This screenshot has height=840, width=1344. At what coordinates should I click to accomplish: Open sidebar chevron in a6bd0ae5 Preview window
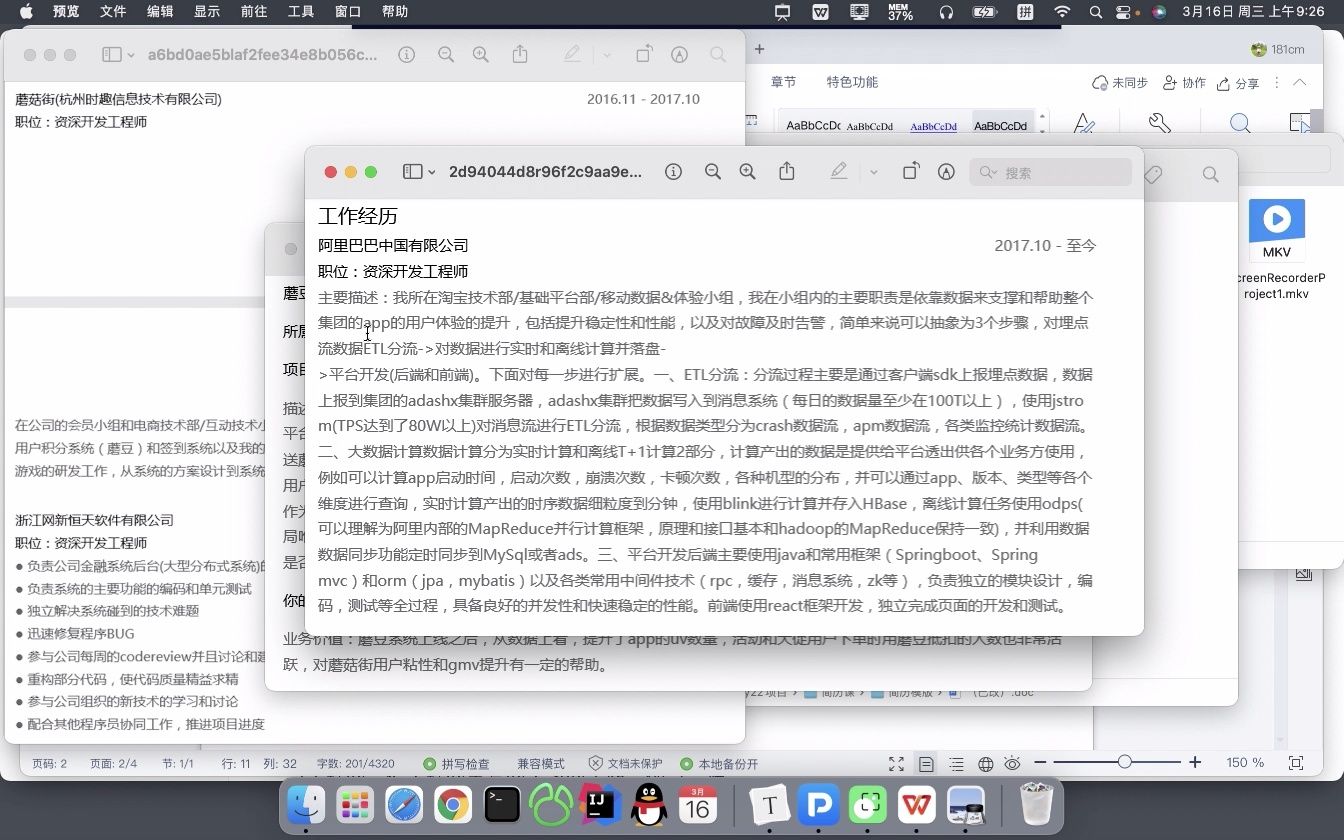click(x=131, y=55)
